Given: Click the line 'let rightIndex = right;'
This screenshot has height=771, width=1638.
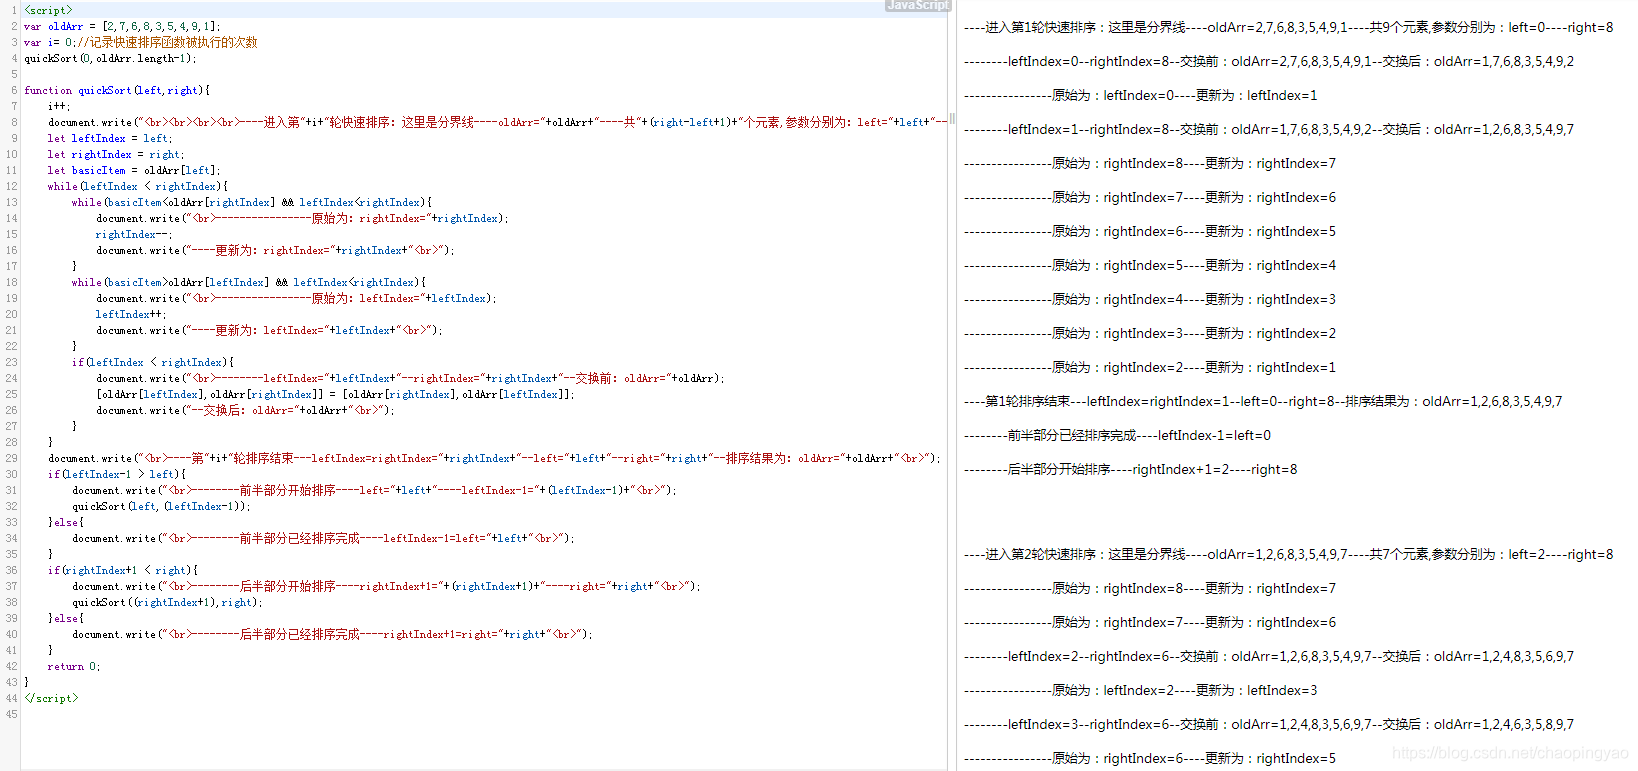Looking at the screenshot, I should (116, 154).
